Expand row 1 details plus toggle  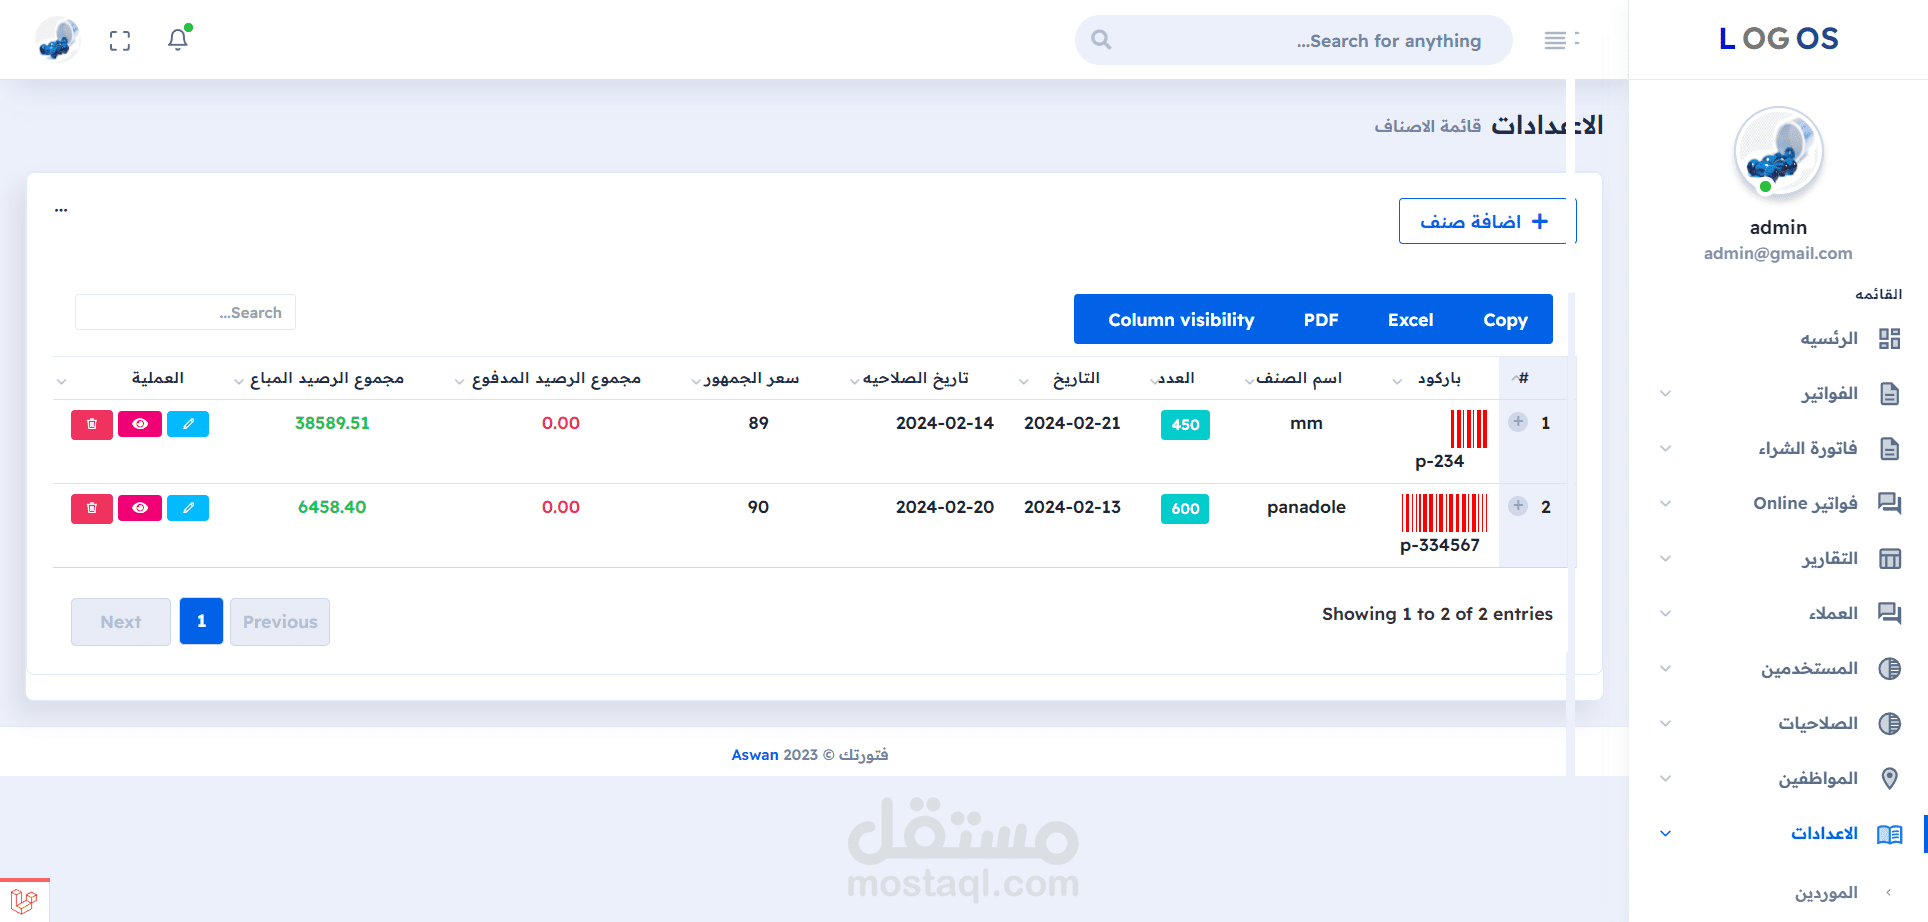(1518, 422)
